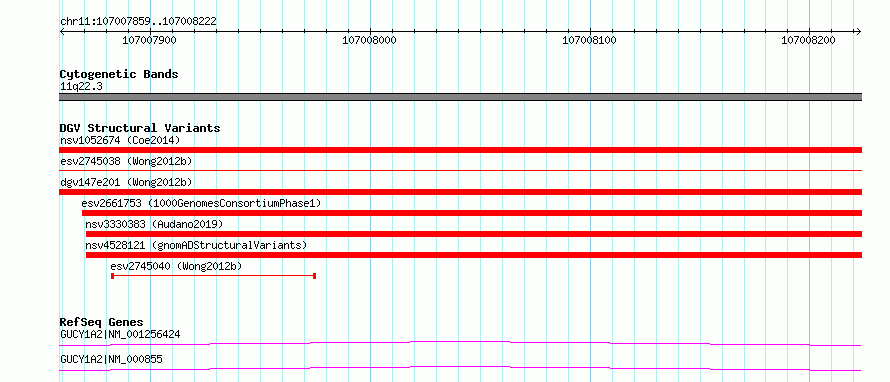
Task: Select the GUCY1A2|NM_001256424 gene label
Action: 120,334
